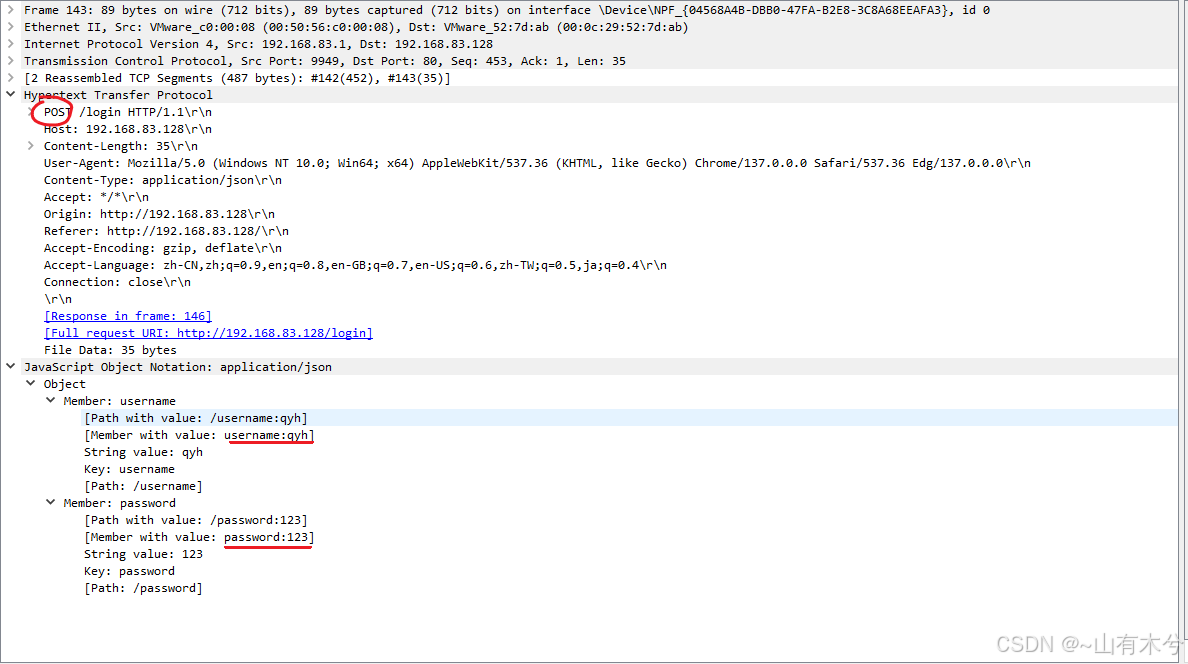Expand the Frame 143 row
The image size is (1188, 664).
point(11,10)
